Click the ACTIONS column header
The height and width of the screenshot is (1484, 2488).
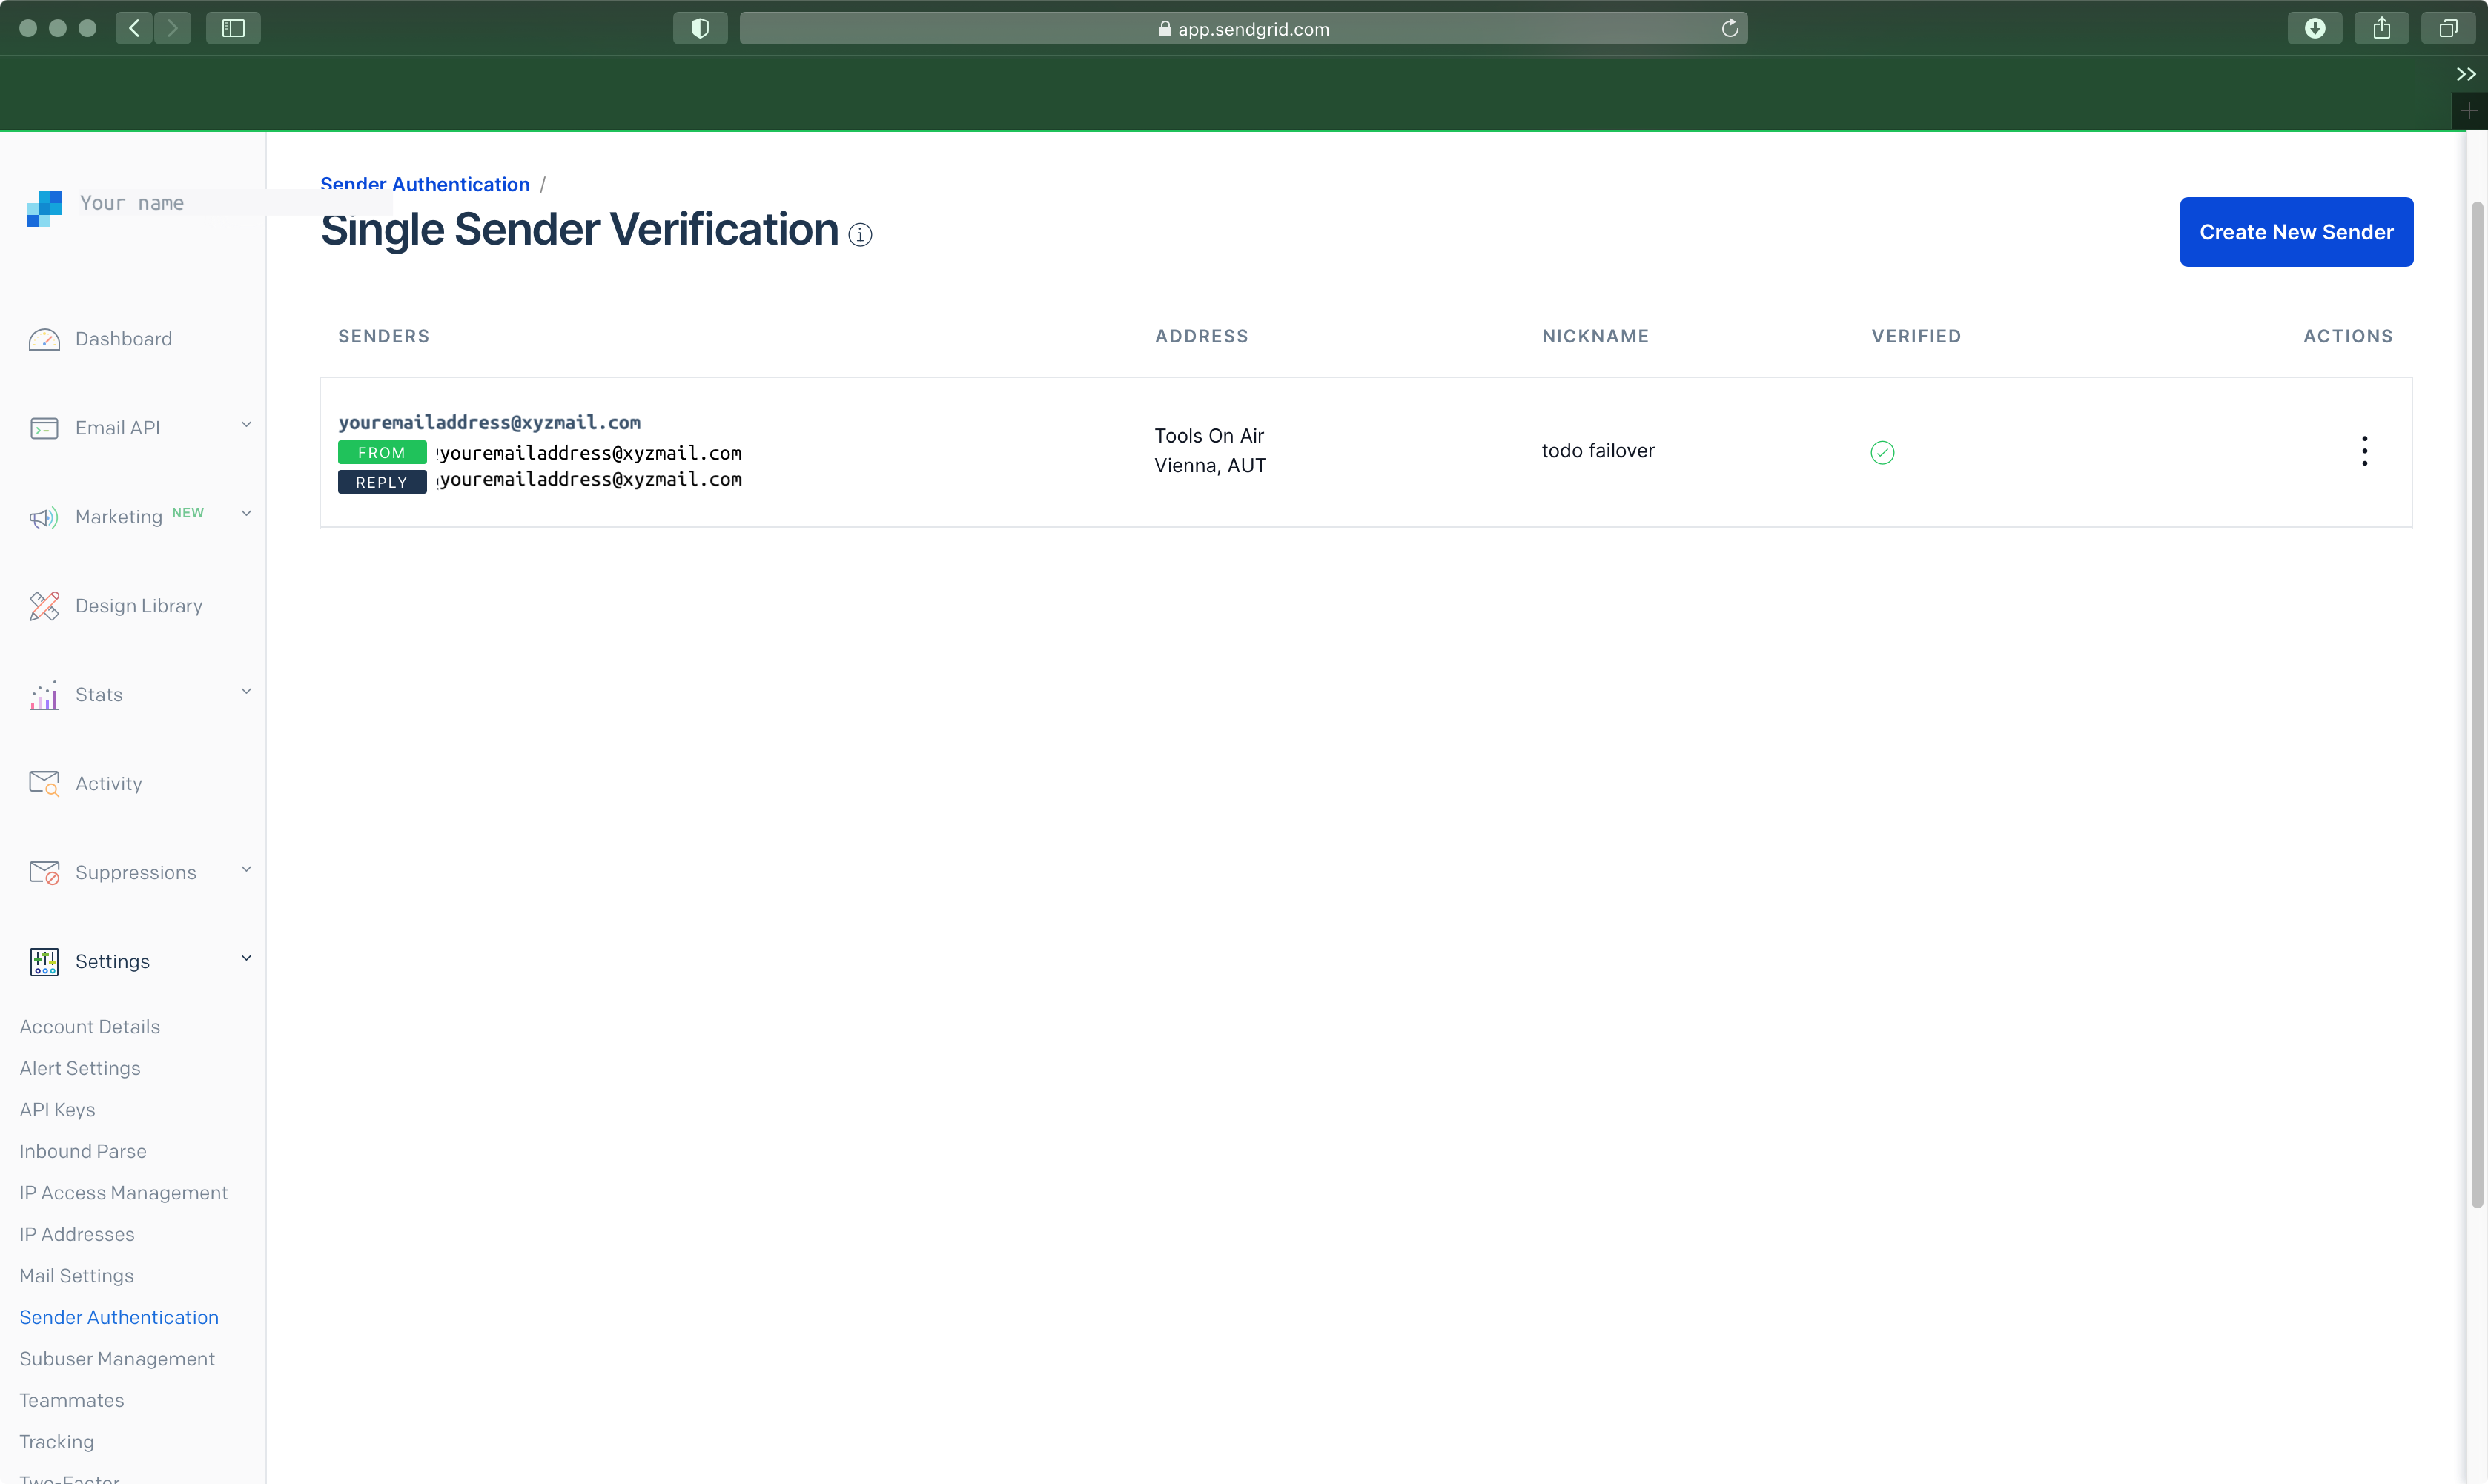(x=2348, y=336)
